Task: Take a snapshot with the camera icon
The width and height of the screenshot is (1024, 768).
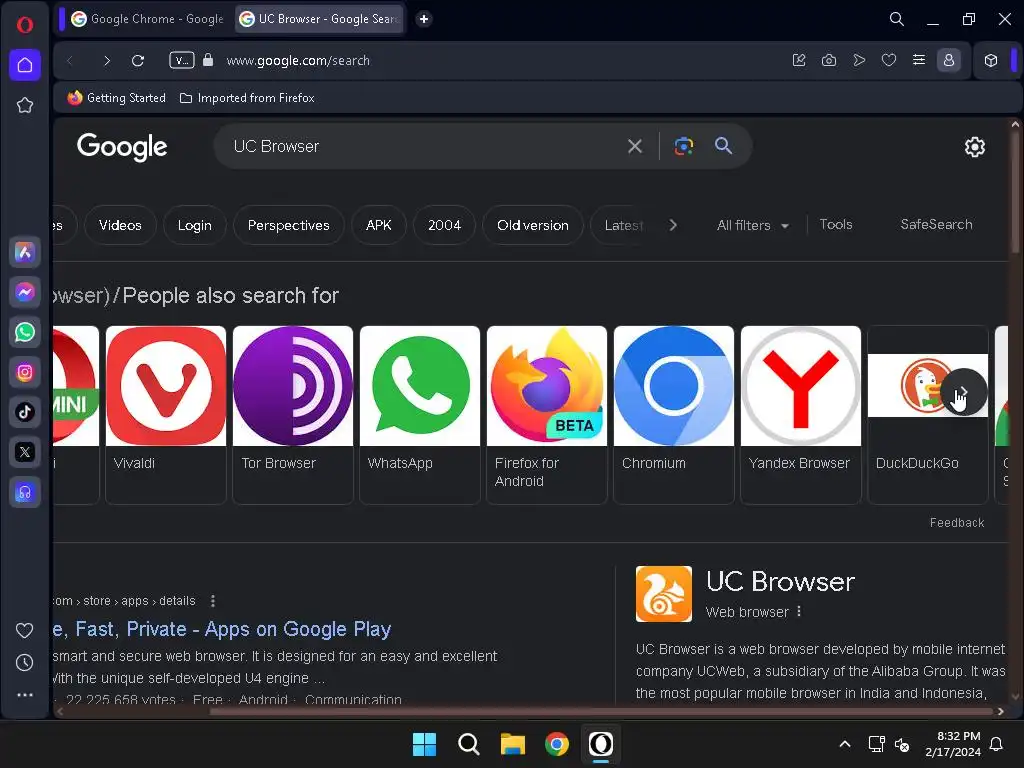Action: click(829, 61)
